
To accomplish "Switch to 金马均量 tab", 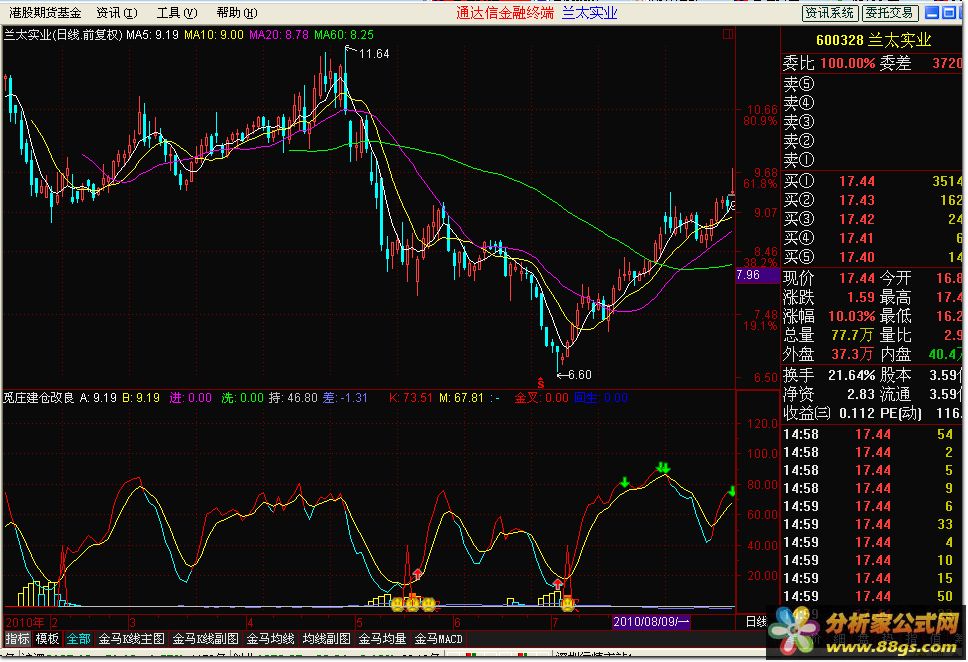I will click(383, 639).
